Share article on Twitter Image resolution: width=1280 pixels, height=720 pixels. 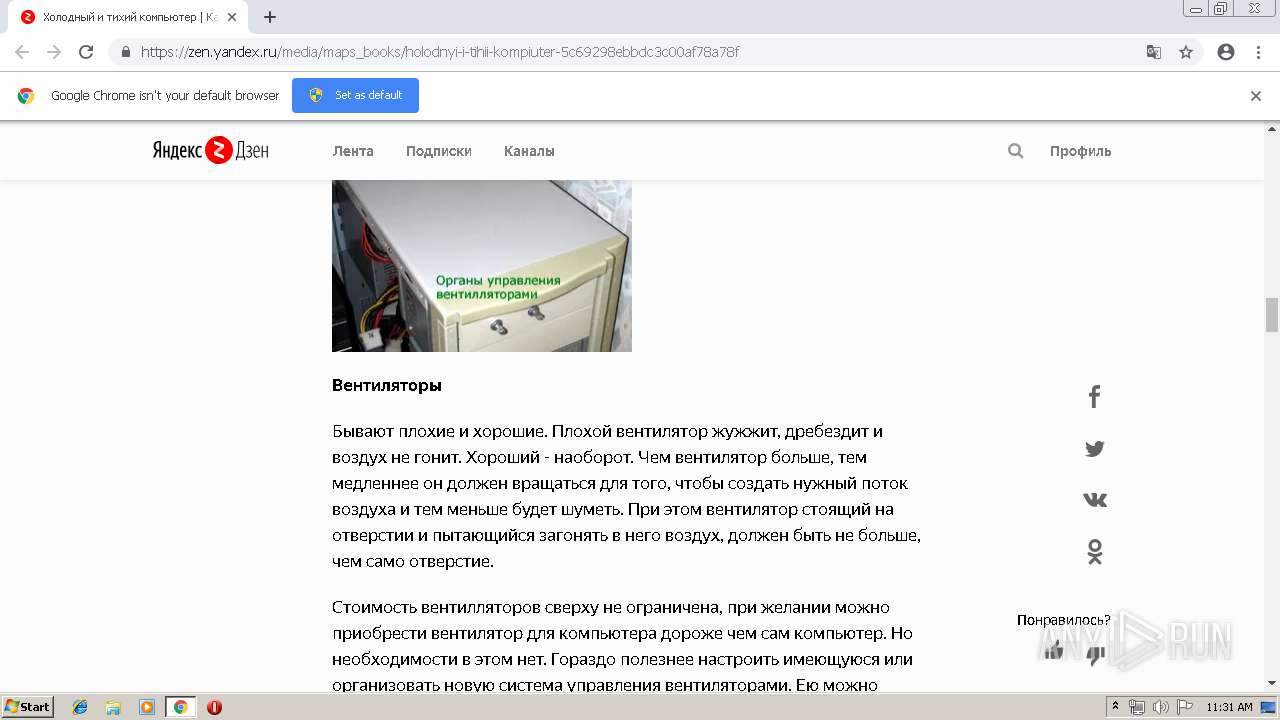tap(1095, 449)
